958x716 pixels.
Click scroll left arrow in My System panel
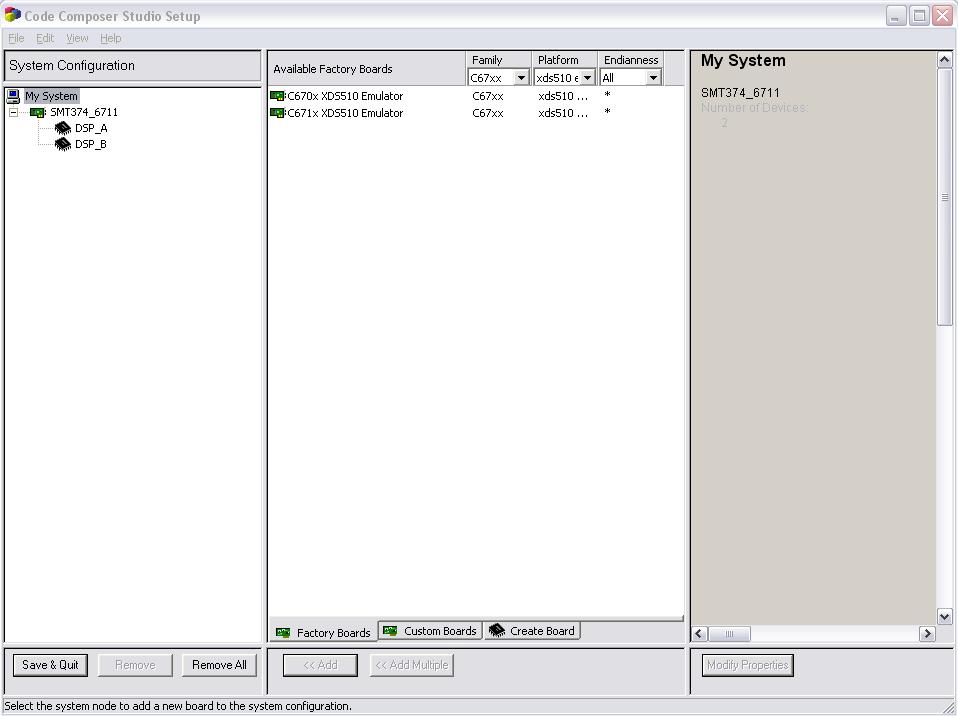(x=700, y=634)
